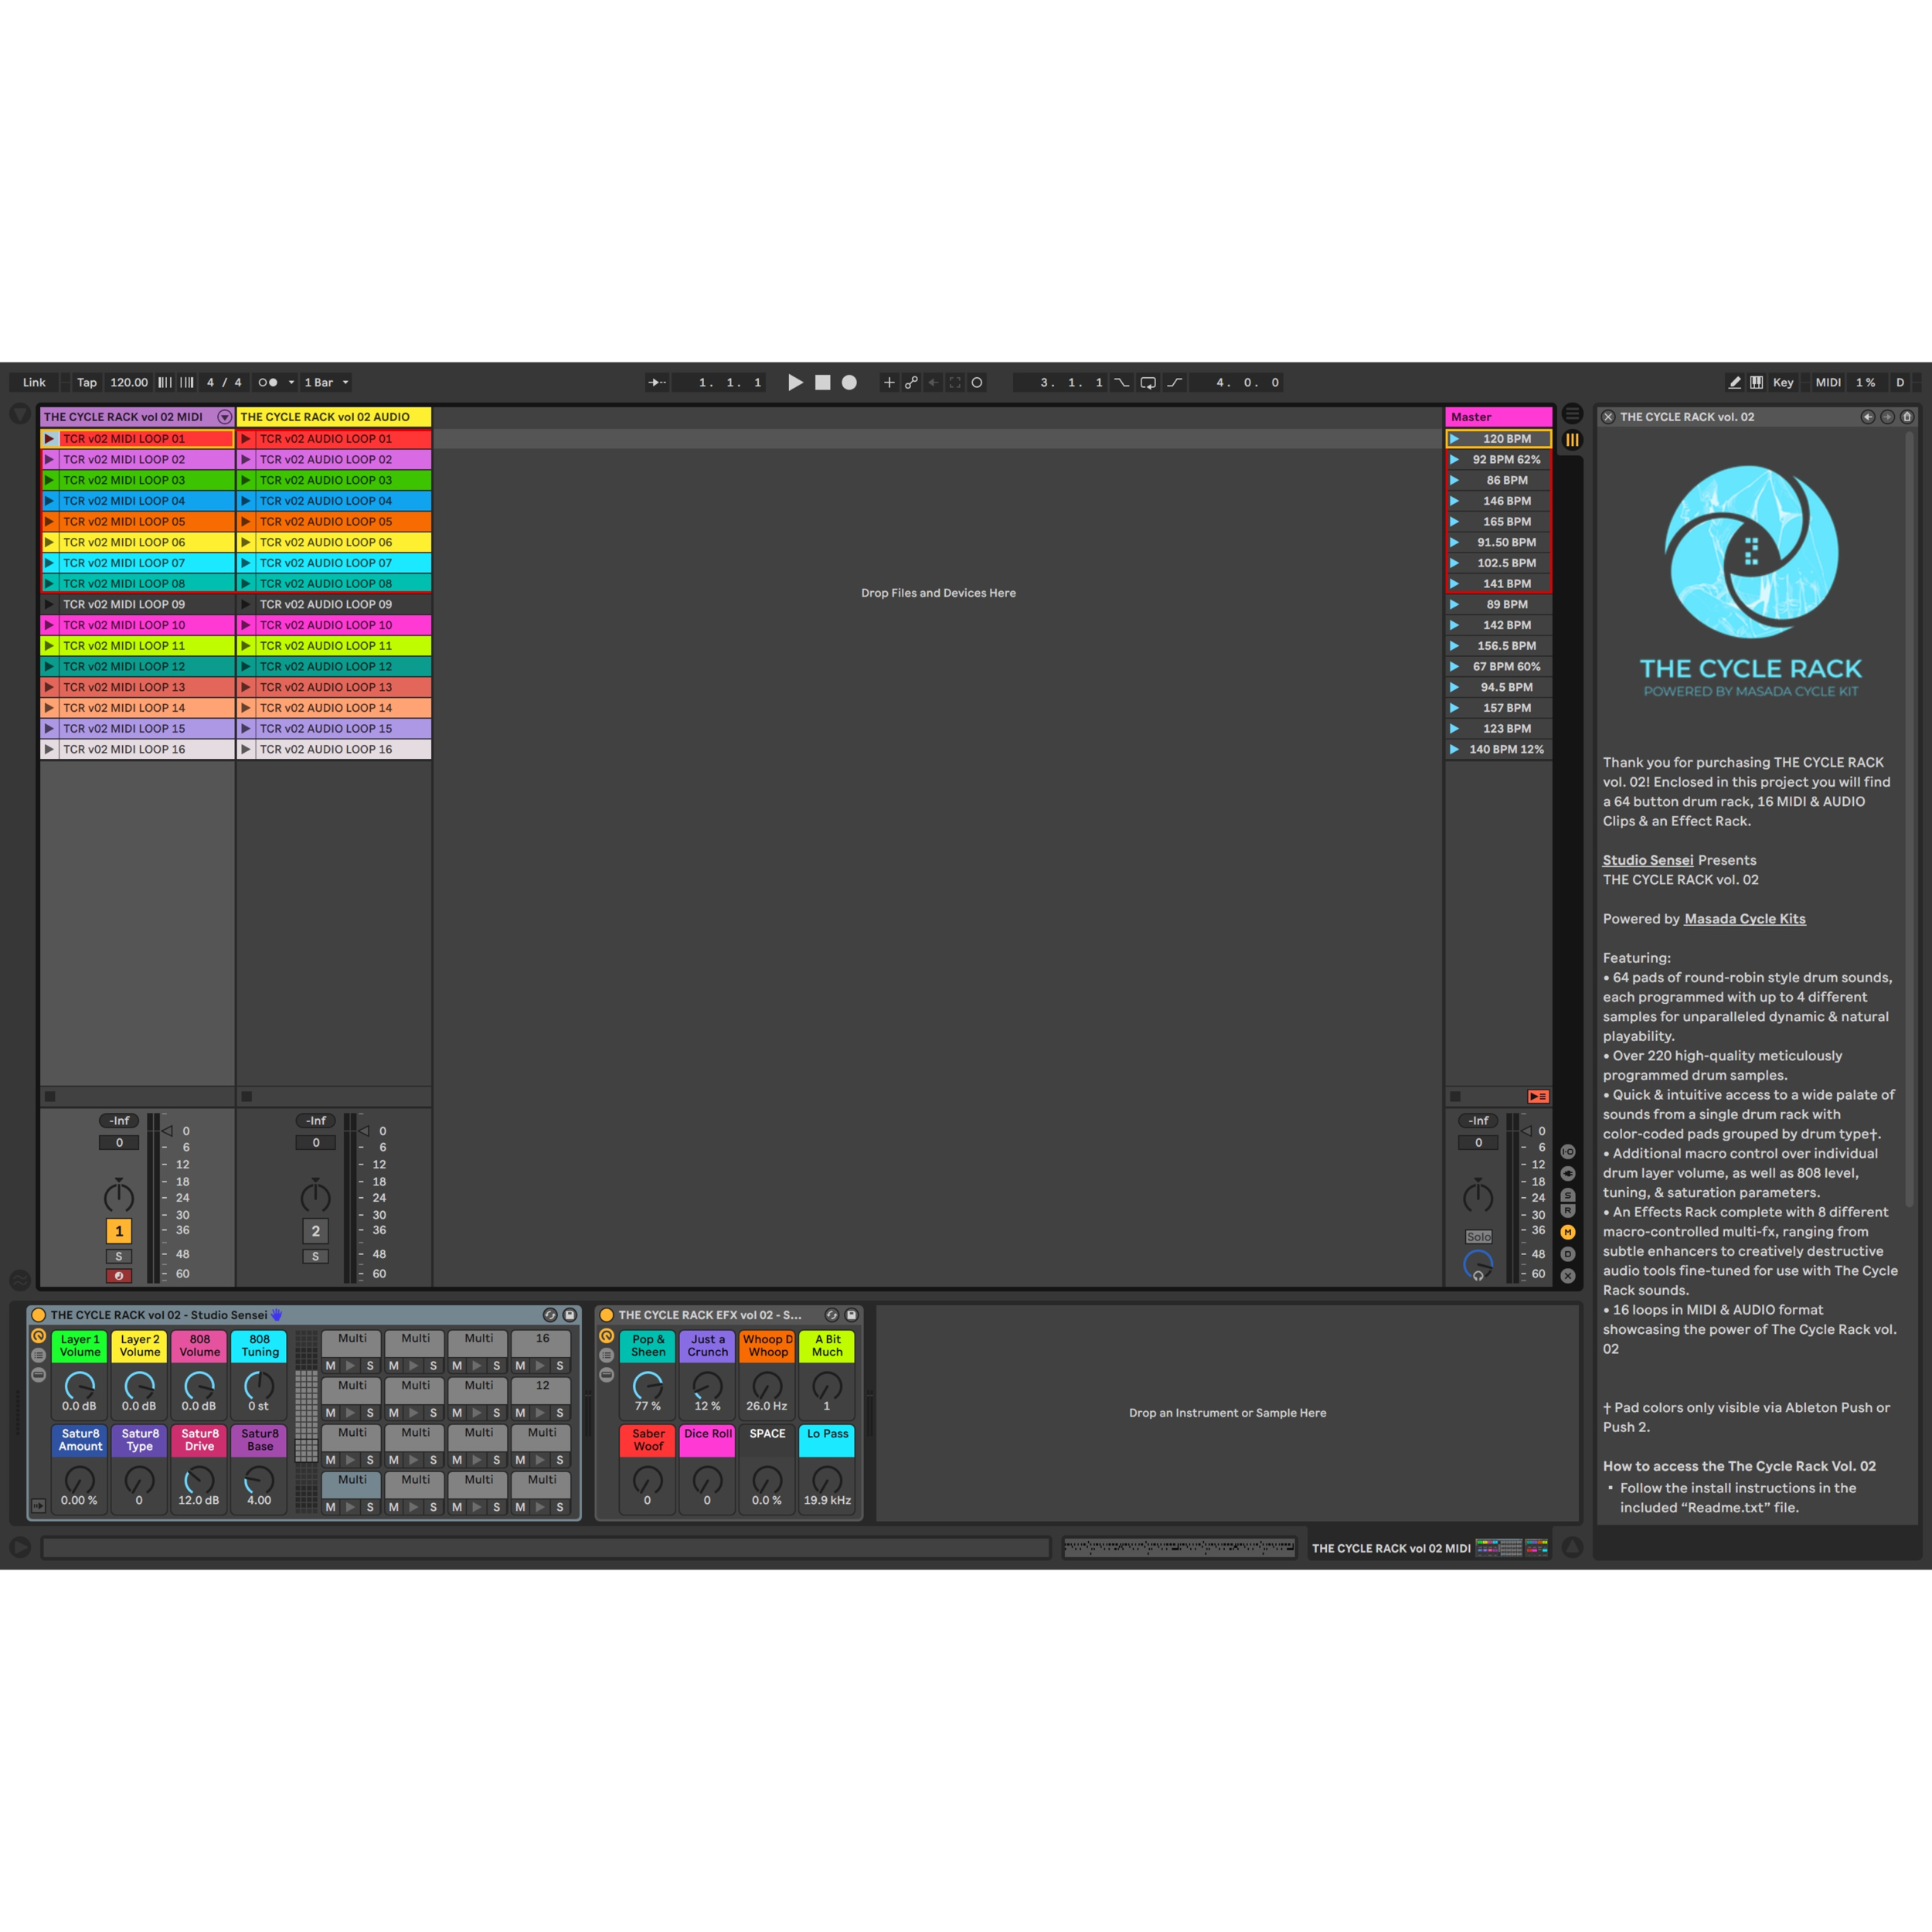Toggle the Track Delay D button
1932x1932 pixels.
pyautogui.click(x=1568, y=1254)
